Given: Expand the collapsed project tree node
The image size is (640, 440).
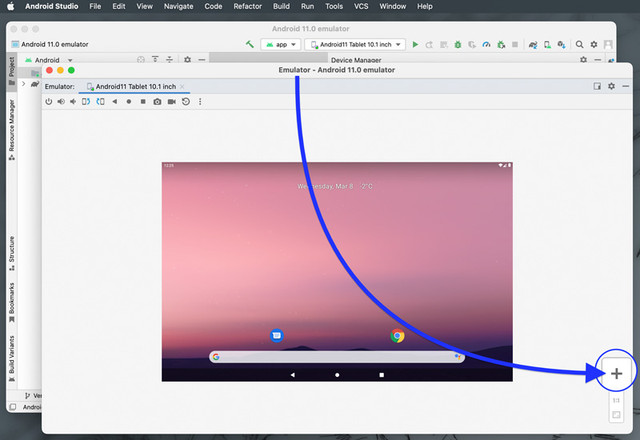Looking at the screenshot, I should coord(24,84).
